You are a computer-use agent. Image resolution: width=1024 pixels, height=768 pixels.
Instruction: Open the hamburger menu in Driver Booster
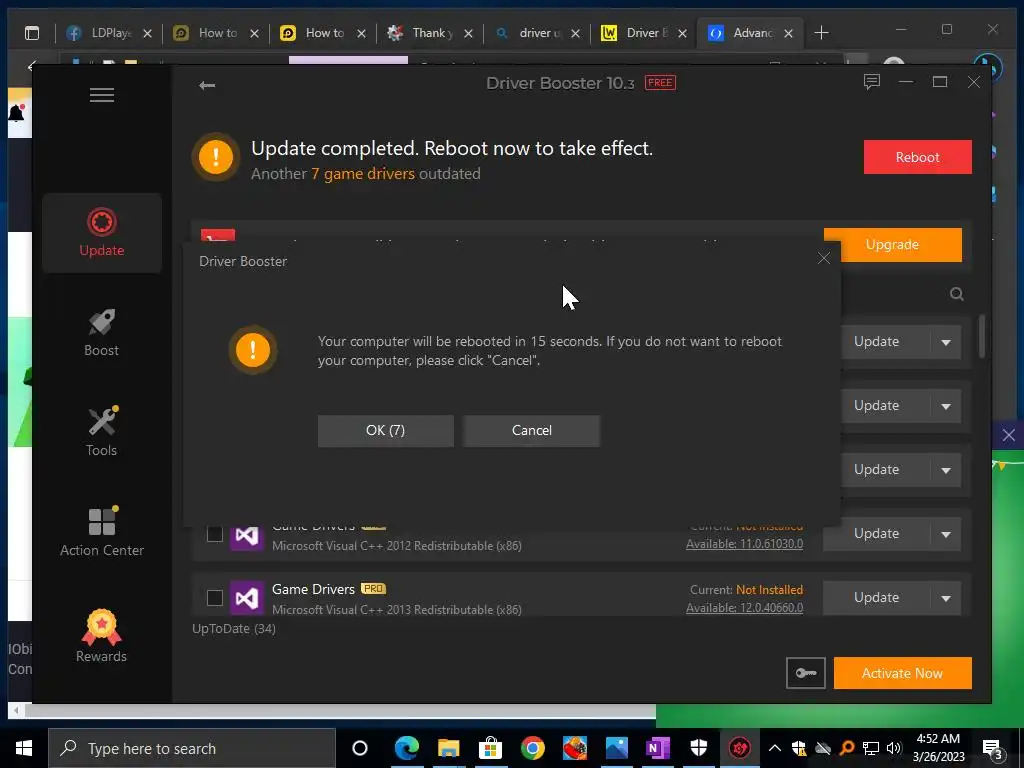click(x=102, y=95)
